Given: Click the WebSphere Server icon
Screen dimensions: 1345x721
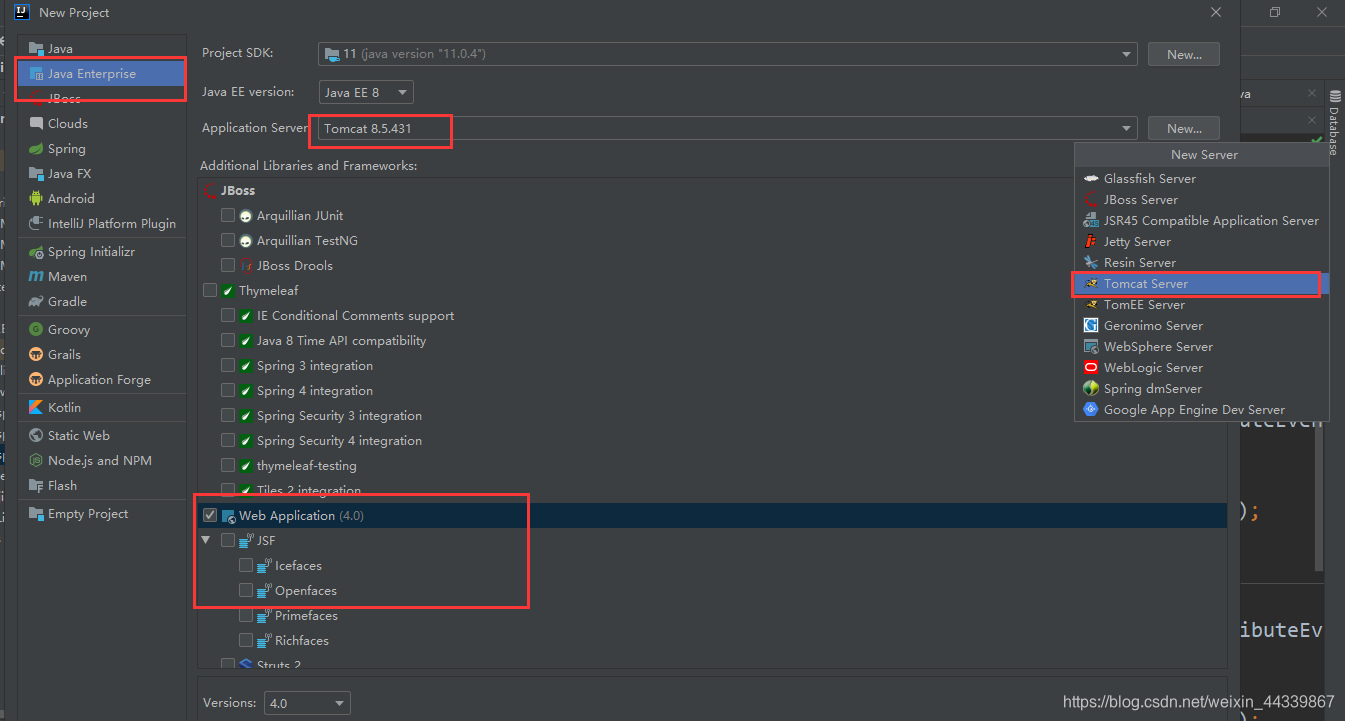Looking at the screenshot, I should pos(1091,346).
